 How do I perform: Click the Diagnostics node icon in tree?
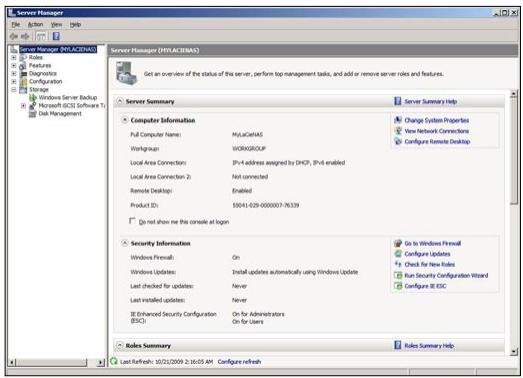pos(23,73)
